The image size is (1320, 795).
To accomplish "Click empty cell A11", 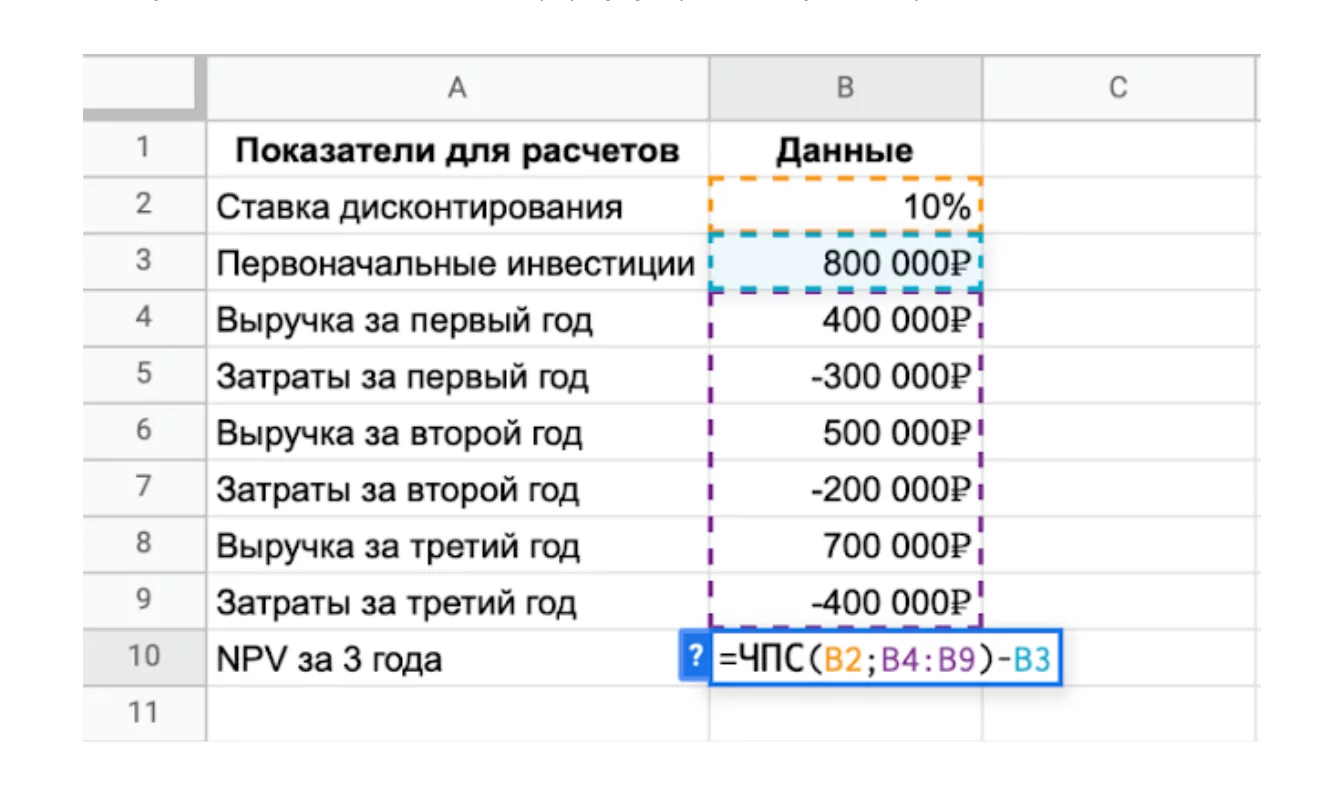I will point(458,714).
